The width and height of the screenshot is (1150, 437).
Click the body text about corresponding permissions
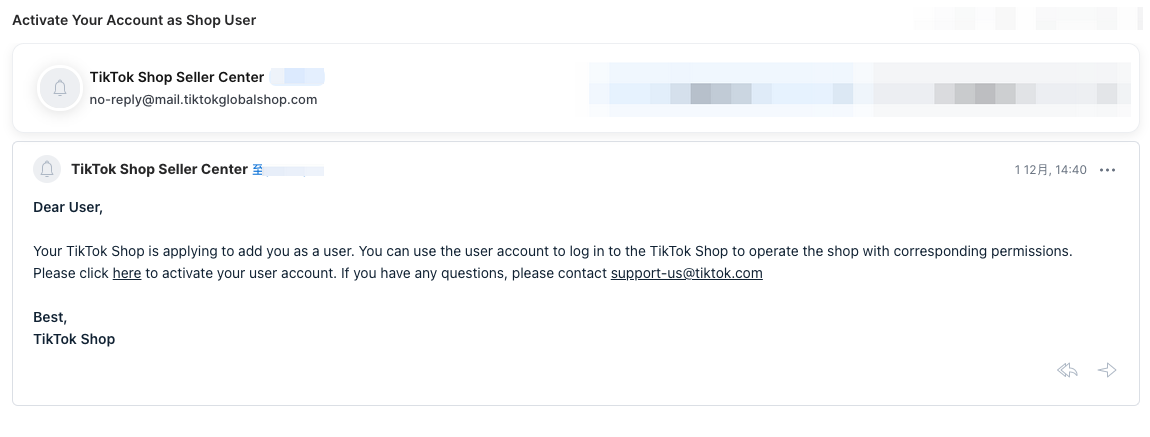[552, 251]
